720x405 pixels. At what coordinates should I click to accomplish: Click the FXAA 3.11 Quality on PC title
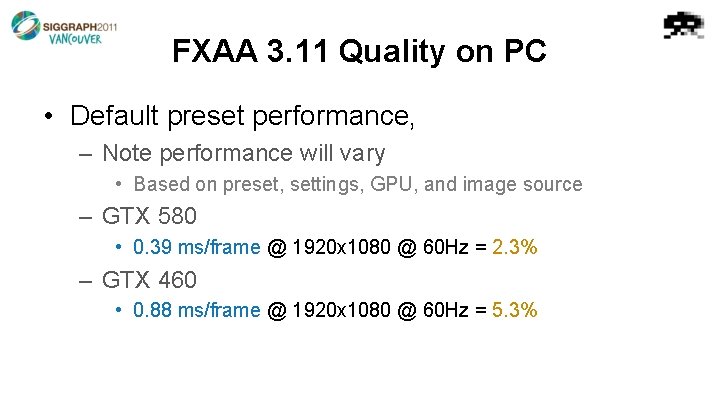coord(359,51)
